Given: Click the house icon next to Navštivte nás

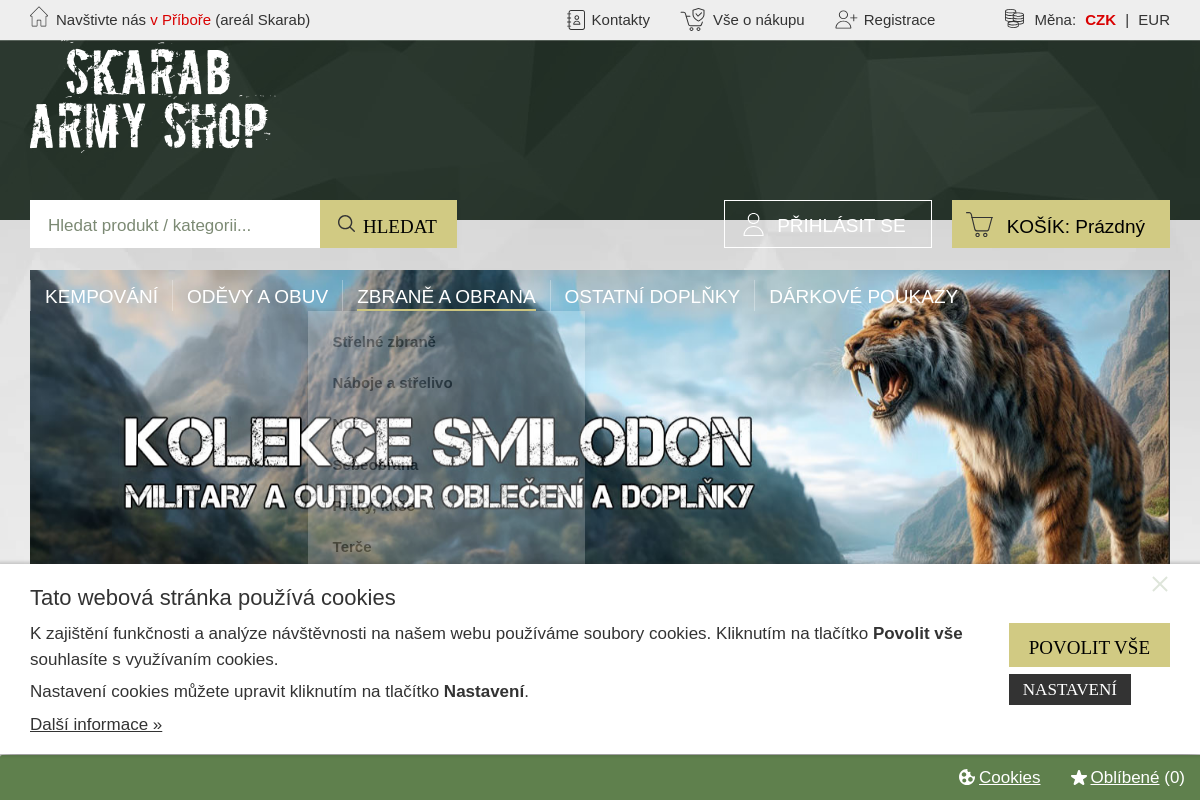Looking at the screenshot, I should tap(39, 17).
